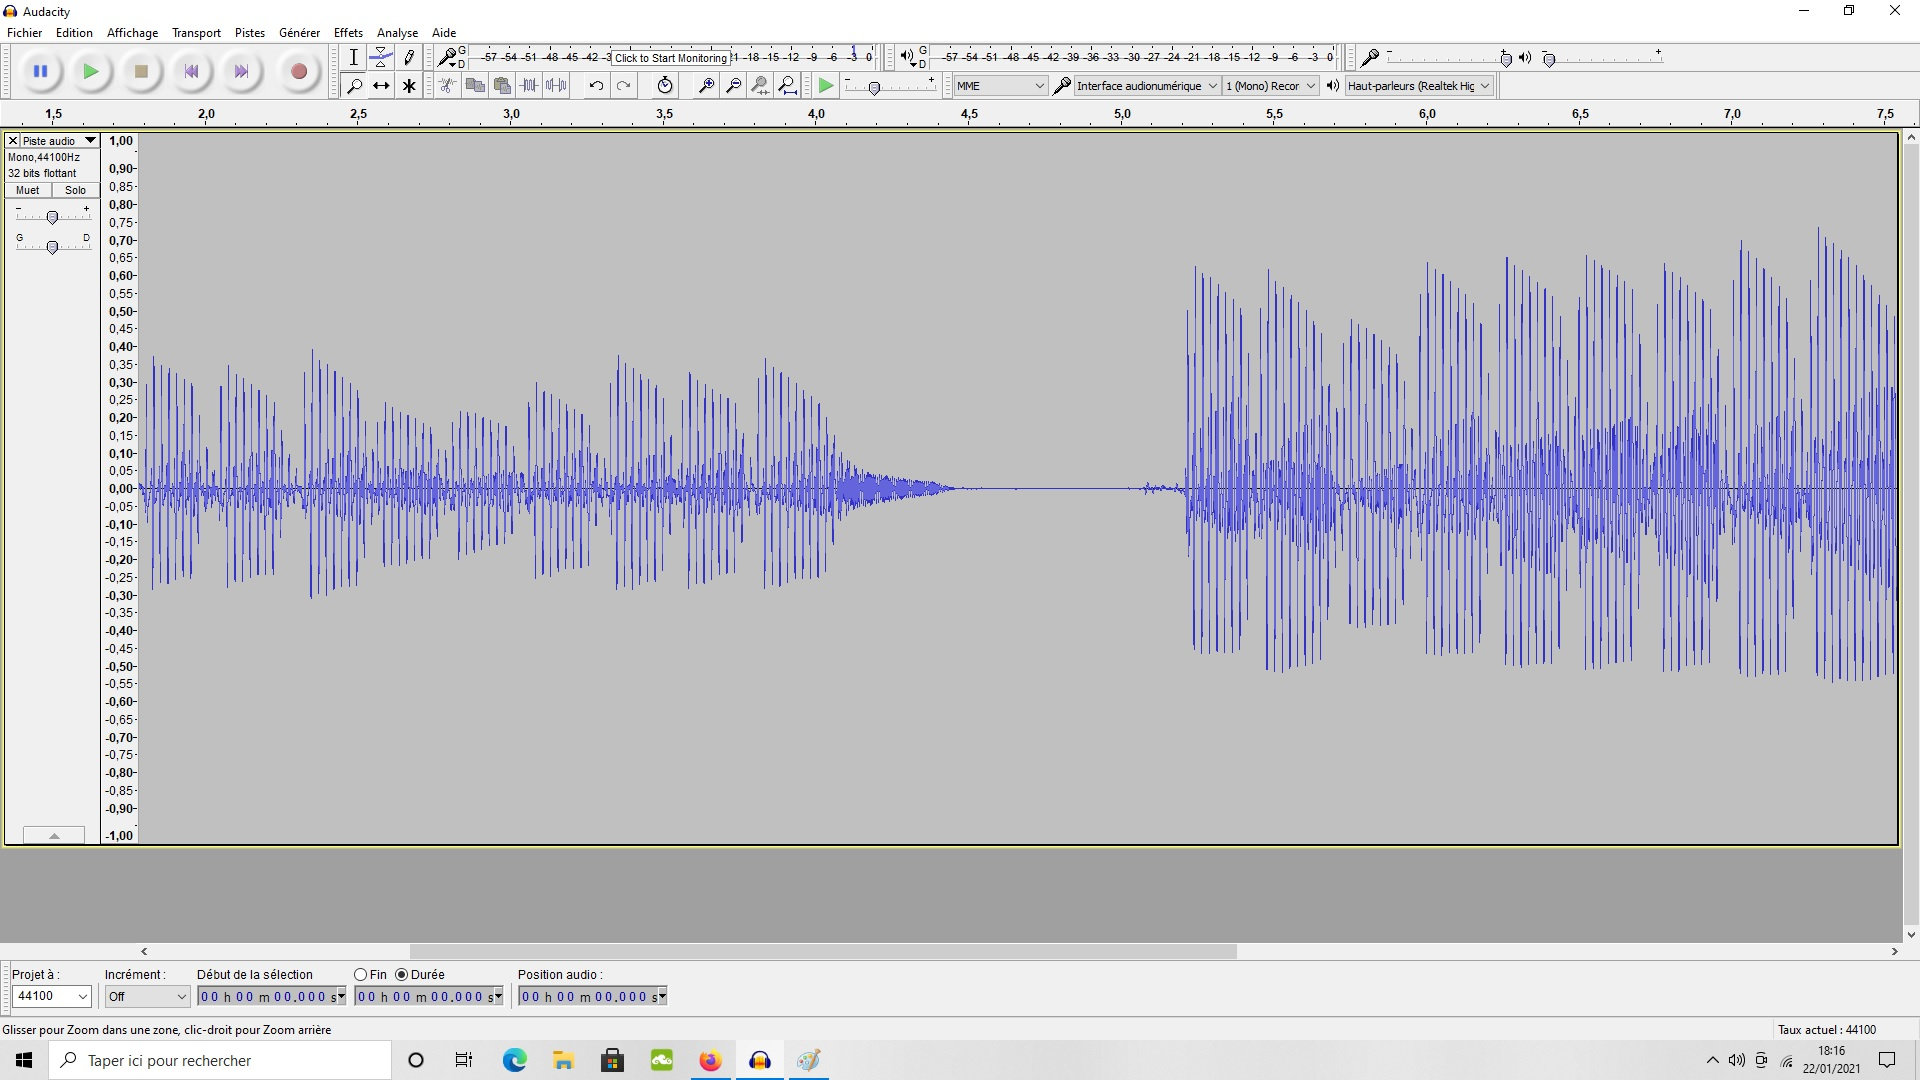Open the Effets menu
Screen dimensions: 1920x1080
[348, 33]
